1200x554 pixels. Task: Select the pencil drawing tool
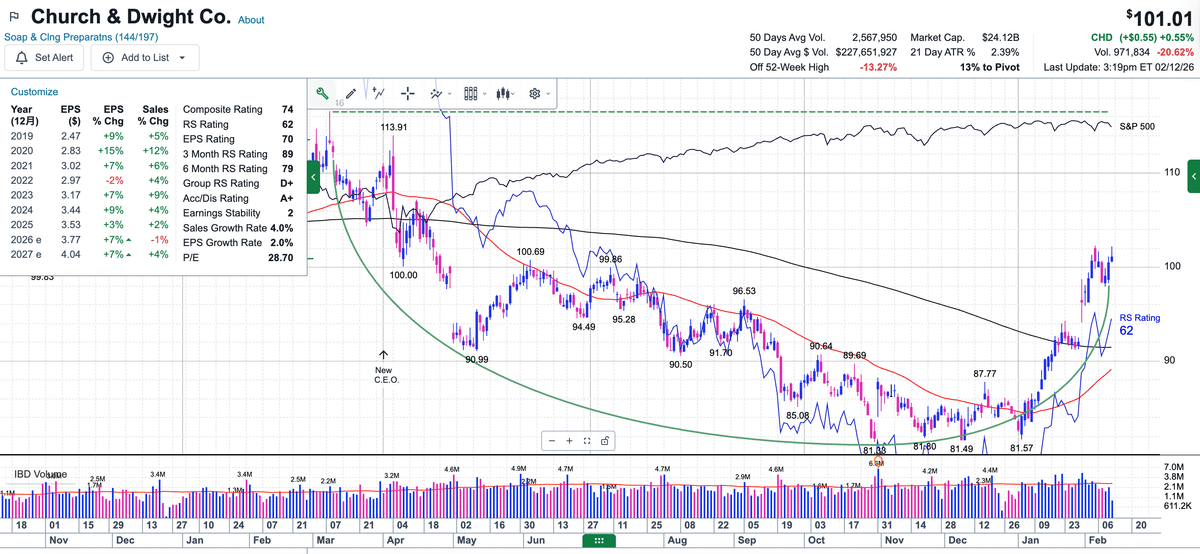(350, 93)
